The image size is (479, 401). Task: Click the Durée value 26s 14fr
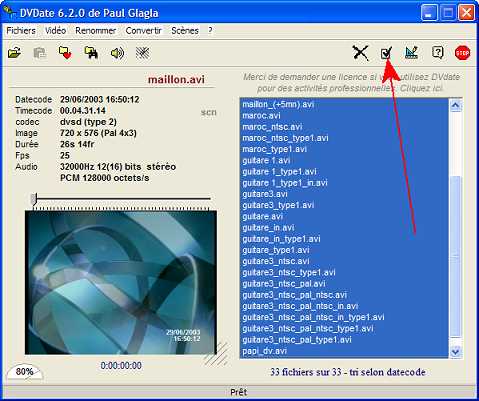click(x=77, y=144)
